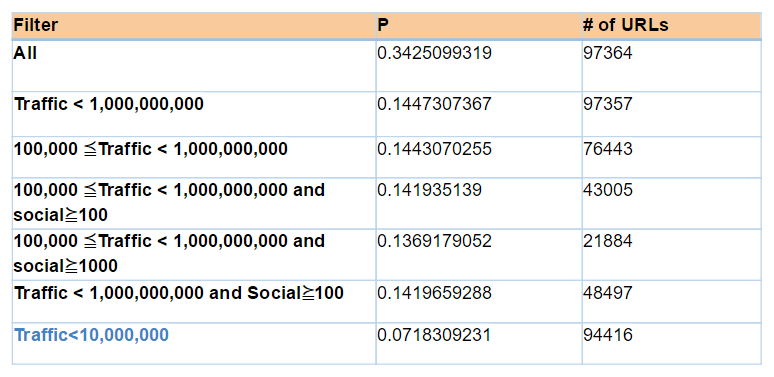Click the P value 0.1443070255
774x377 pixels.
coord(434,149)
